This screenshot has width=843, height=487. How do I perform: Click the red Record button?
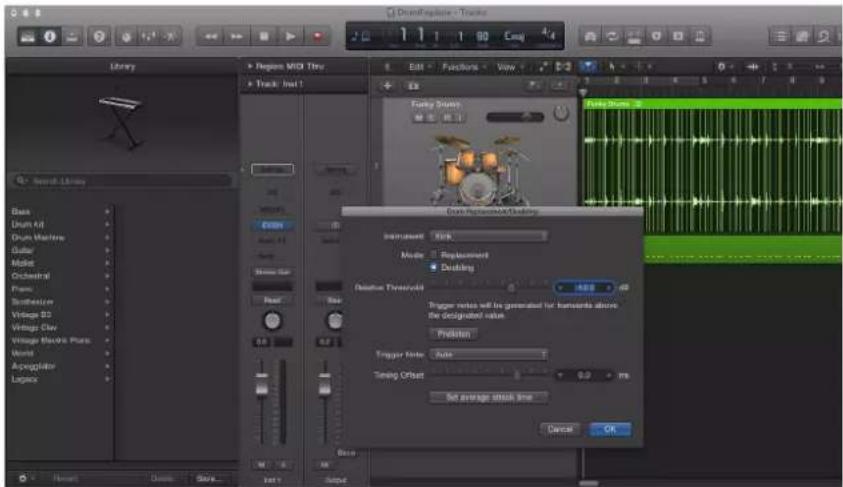[318, 37]
